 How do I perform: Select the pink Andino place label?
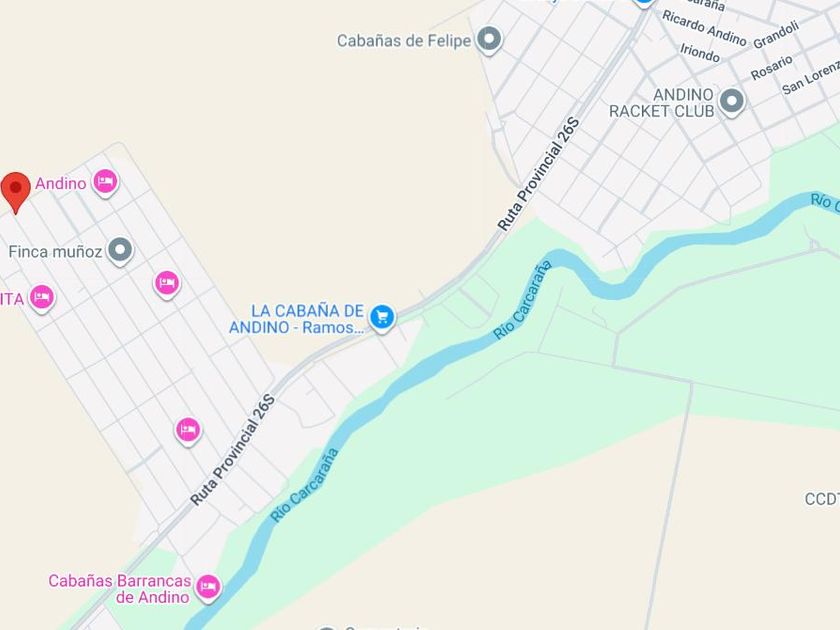61,184
